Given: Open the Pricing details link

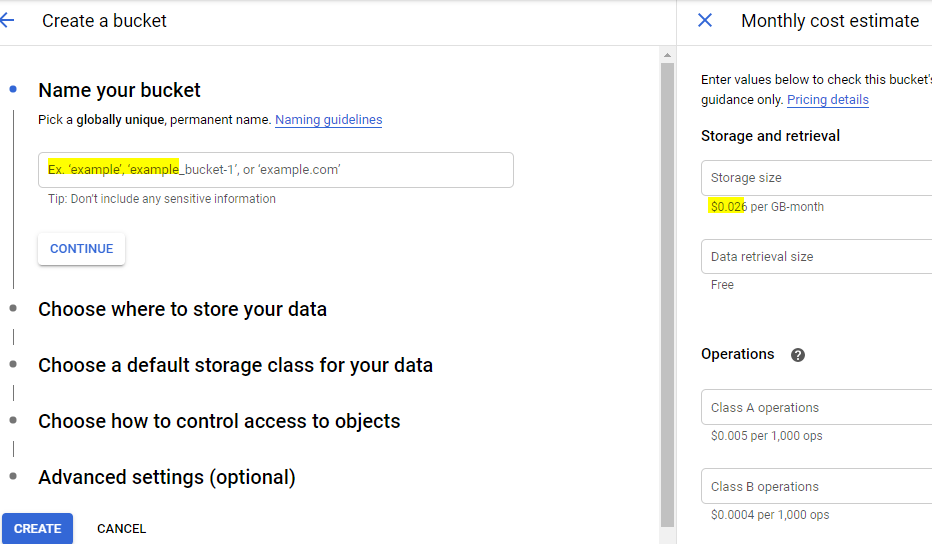Looking at the screenshot, I should coord(827,99).
